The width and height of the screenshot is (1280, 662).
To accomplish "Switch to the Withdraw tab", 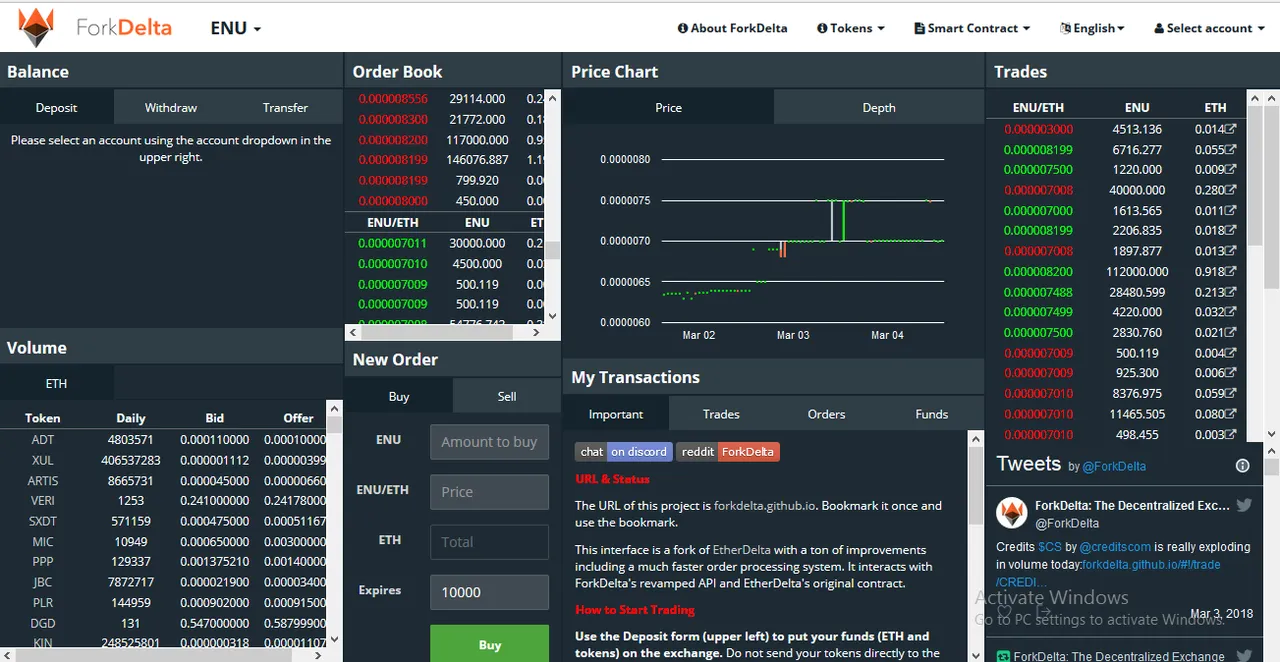I will click(x=171, y=107).
